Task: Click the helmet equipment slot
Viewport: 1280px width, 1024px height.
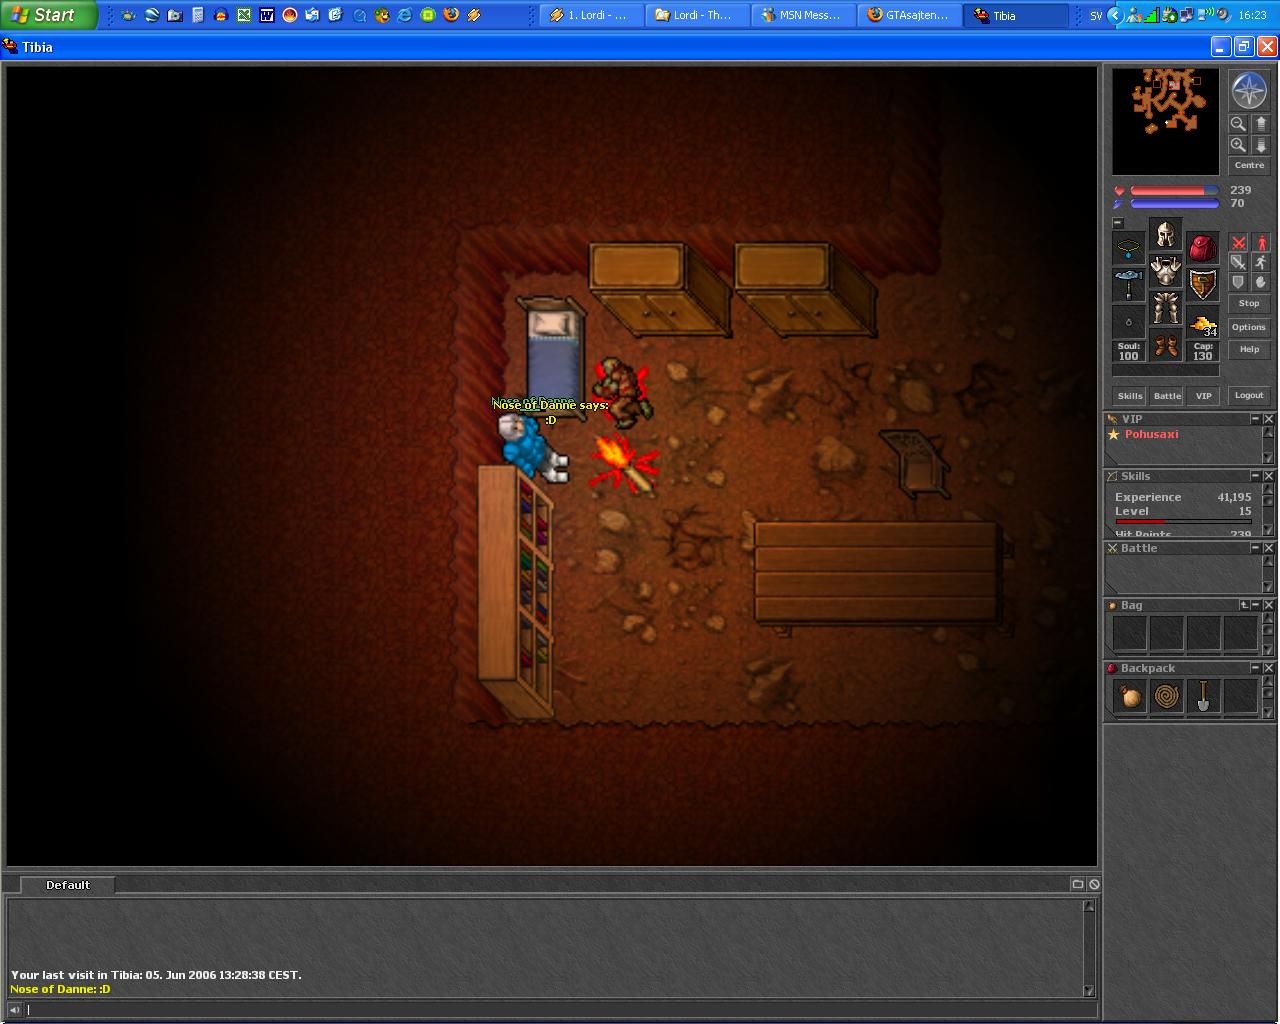Action: [x=1165, y=235]
